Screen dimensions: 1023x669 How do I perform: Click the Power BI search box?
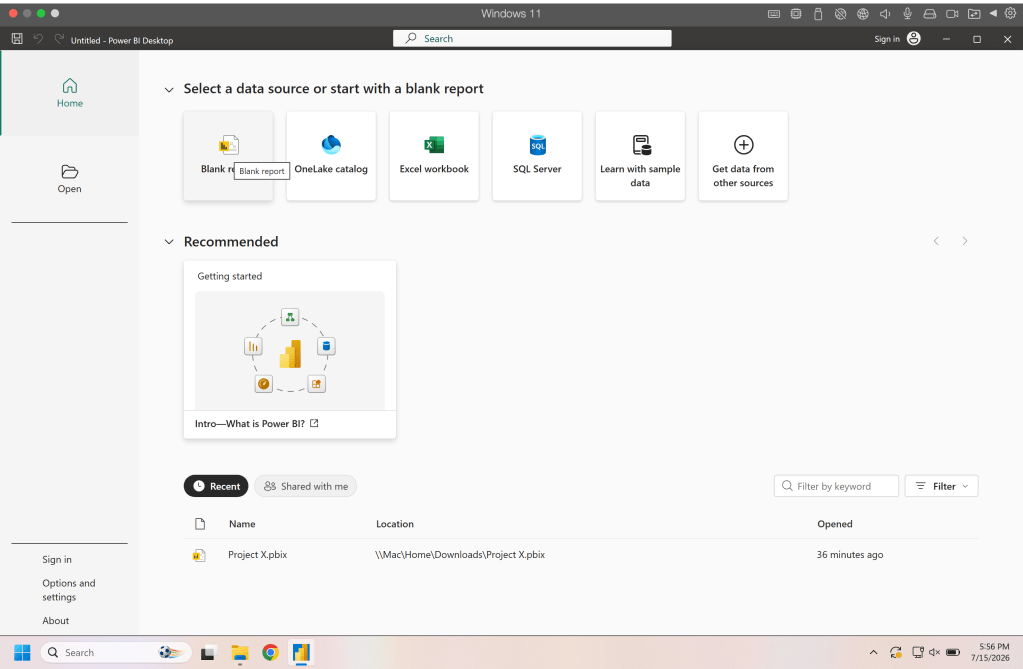coord(532,39)
